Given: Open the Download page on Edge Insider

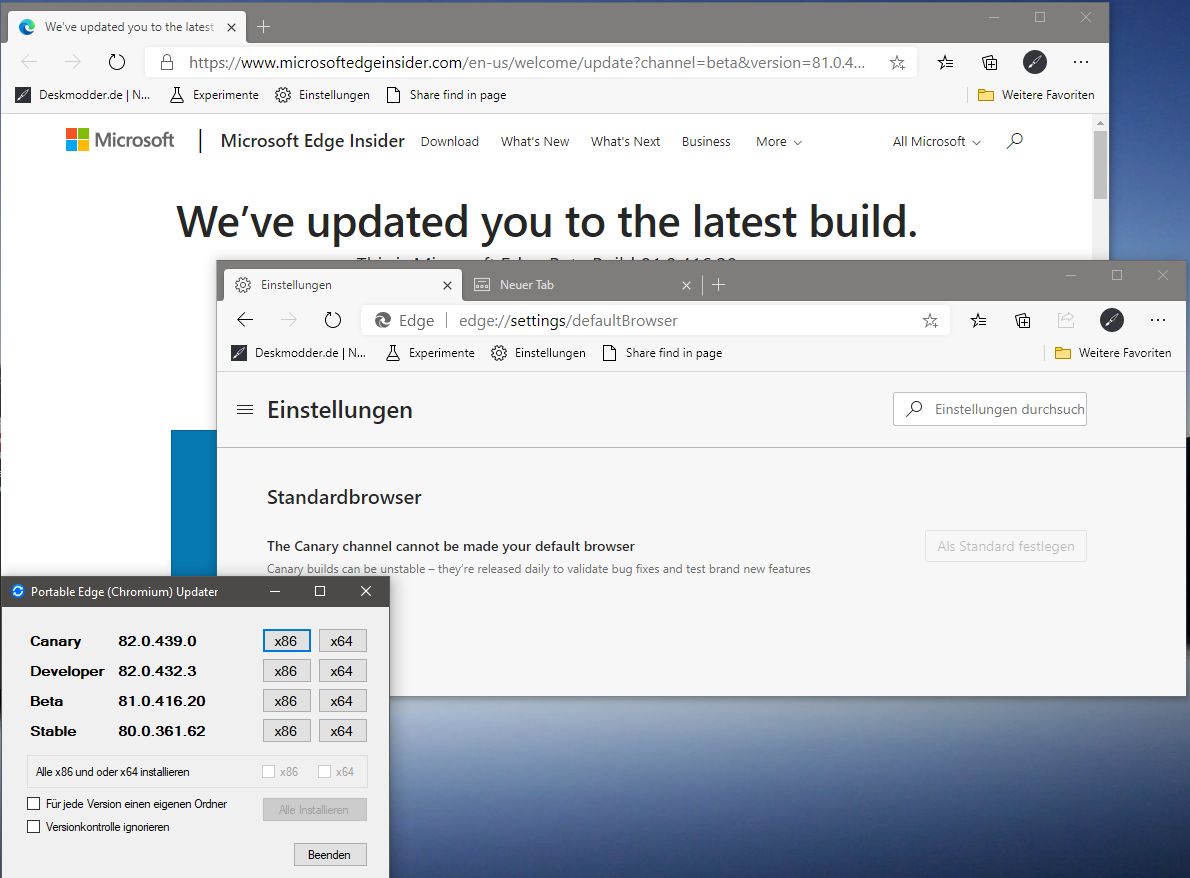Looking at the screenshot, I should 449,141.
